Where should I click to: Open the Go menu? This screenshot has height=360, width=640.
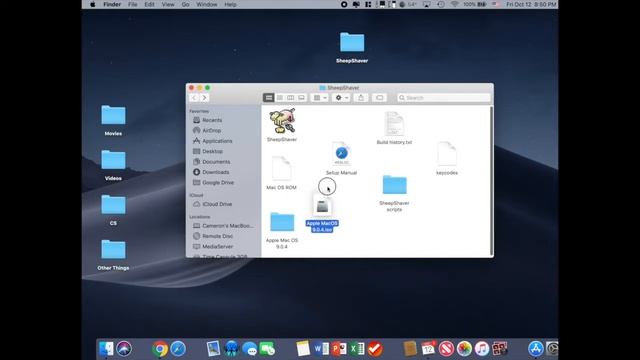(185, 4)
